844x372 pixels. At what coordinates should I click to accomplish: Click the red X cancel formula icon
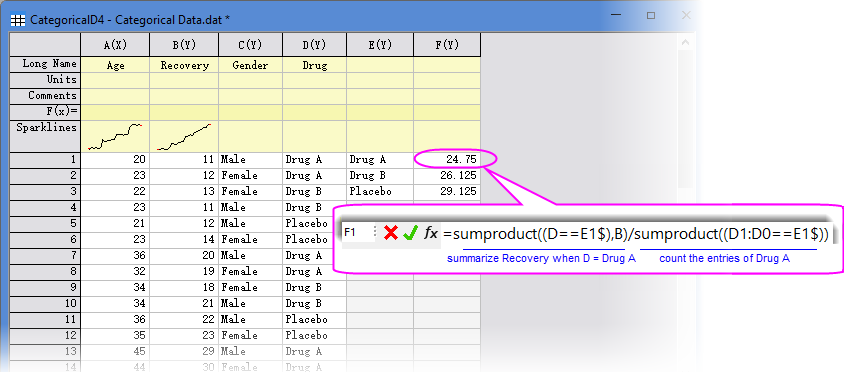(391, 233)
